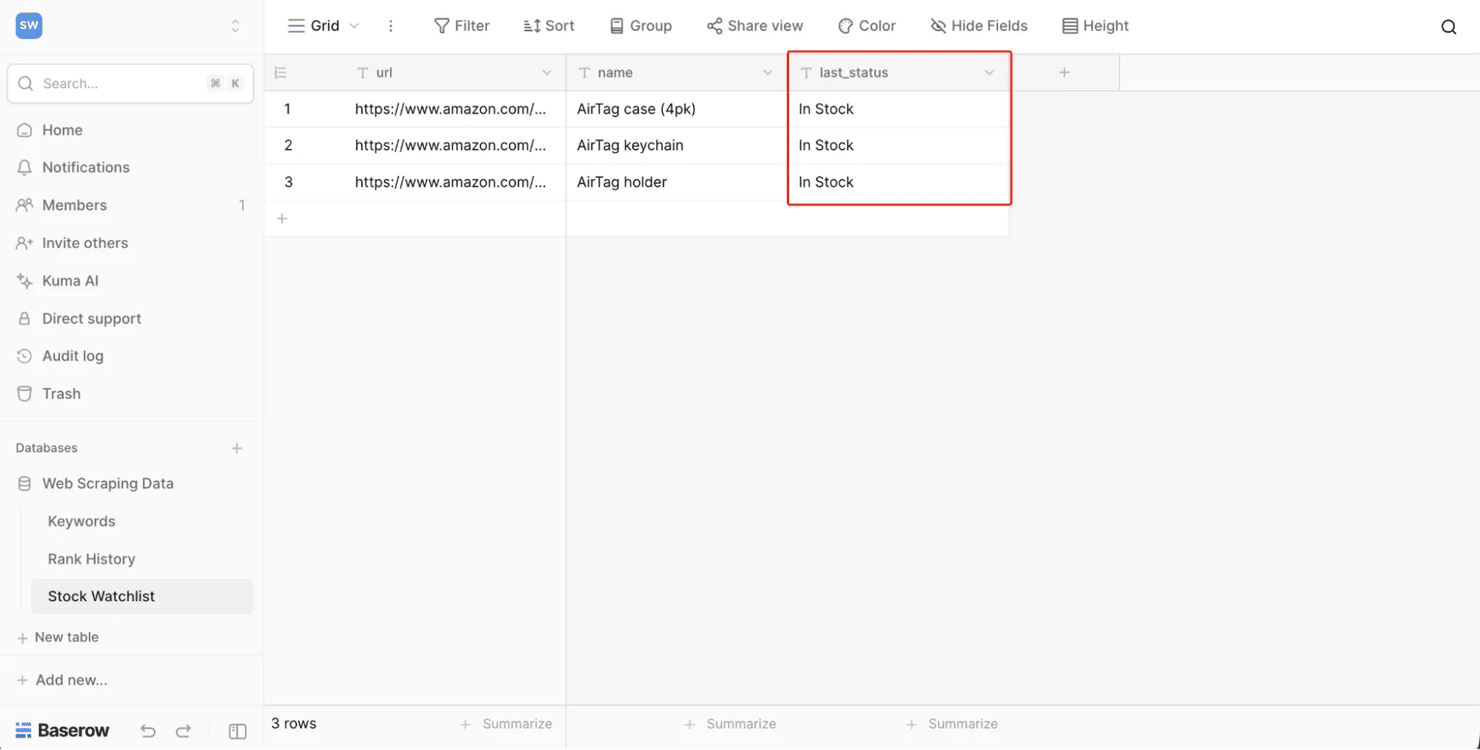Open Members page
This screenshot has height=750, width=1480.
pyautogui.click(x=74, y=205)
